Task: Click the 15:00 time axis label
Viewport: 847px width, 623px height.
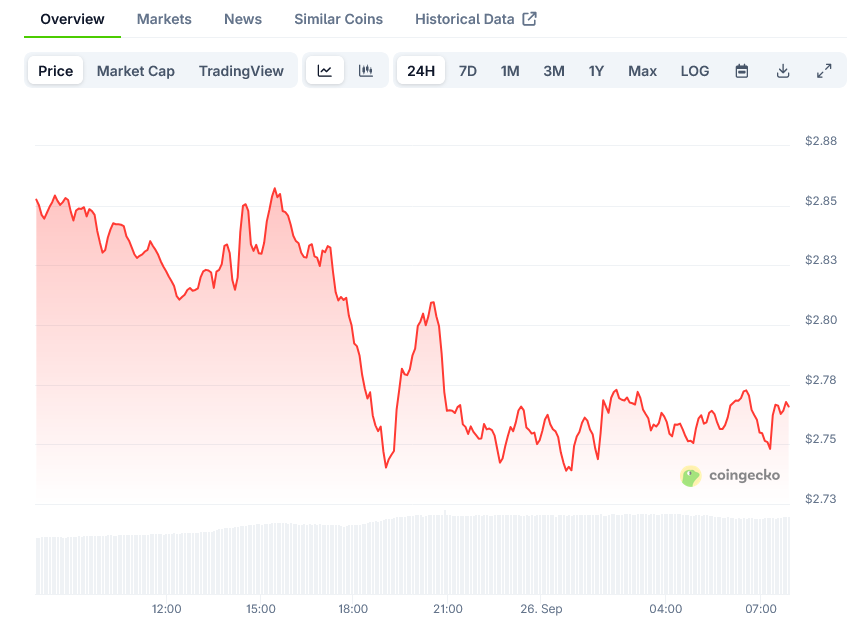Action: 261,609
